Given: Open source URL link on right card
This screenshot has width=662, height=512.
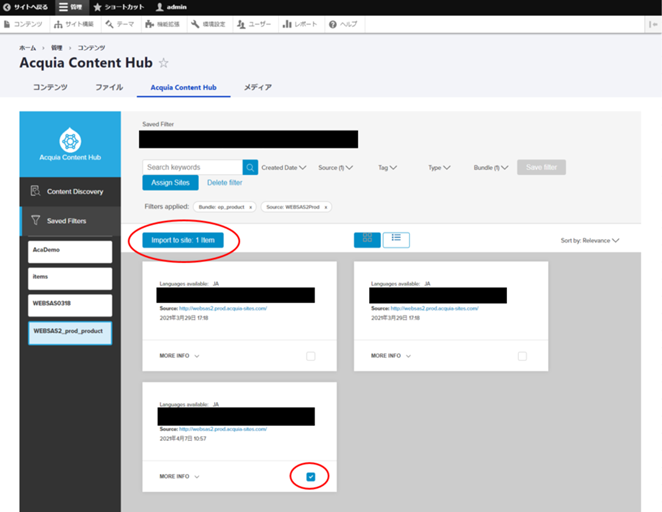Looking at the screenshot, I should (x=434, y=309).
